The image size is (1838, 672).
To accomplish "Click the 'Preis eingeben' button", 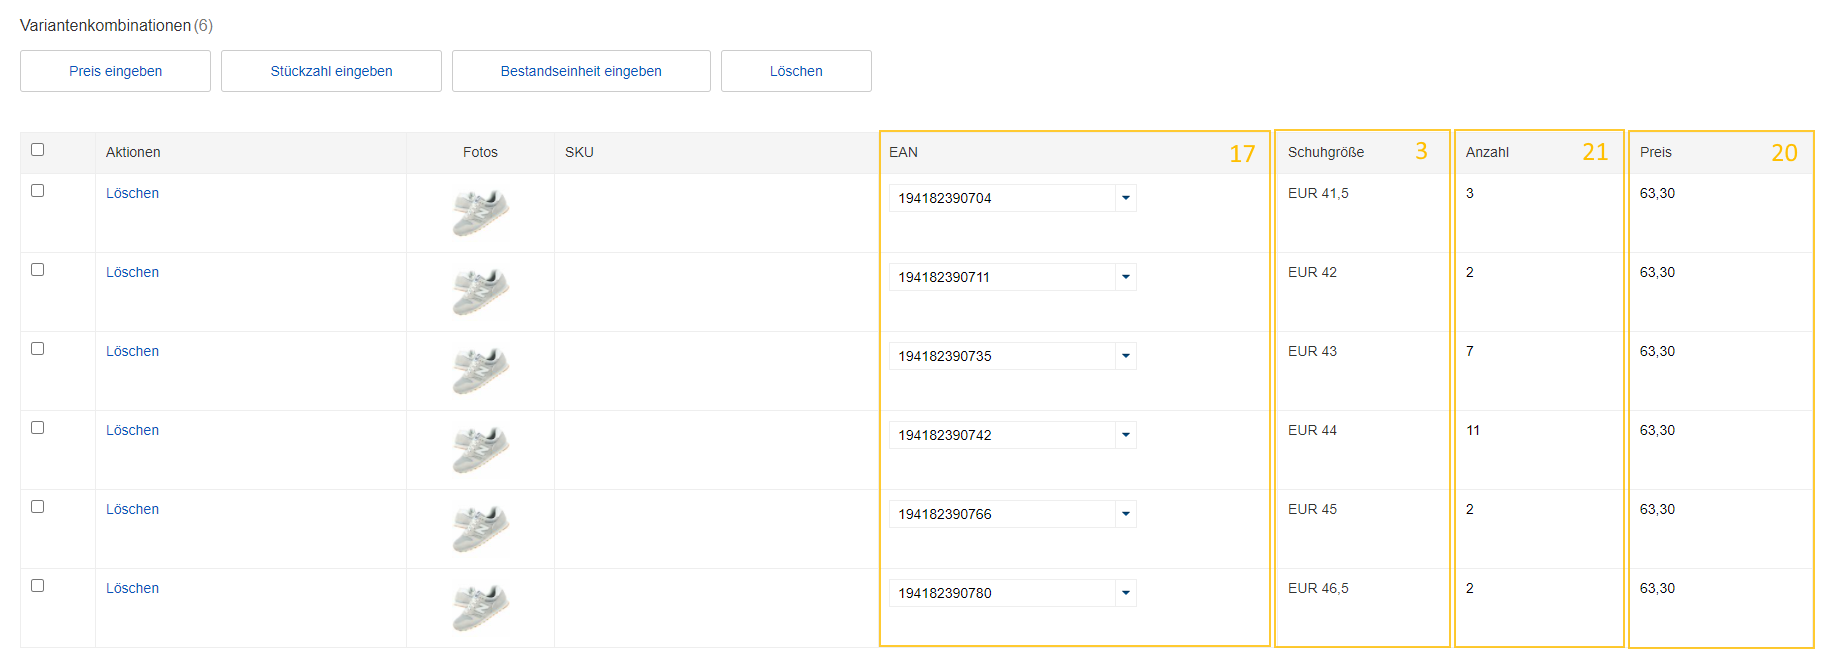I will pyautogui.click(x=115, y=71).
